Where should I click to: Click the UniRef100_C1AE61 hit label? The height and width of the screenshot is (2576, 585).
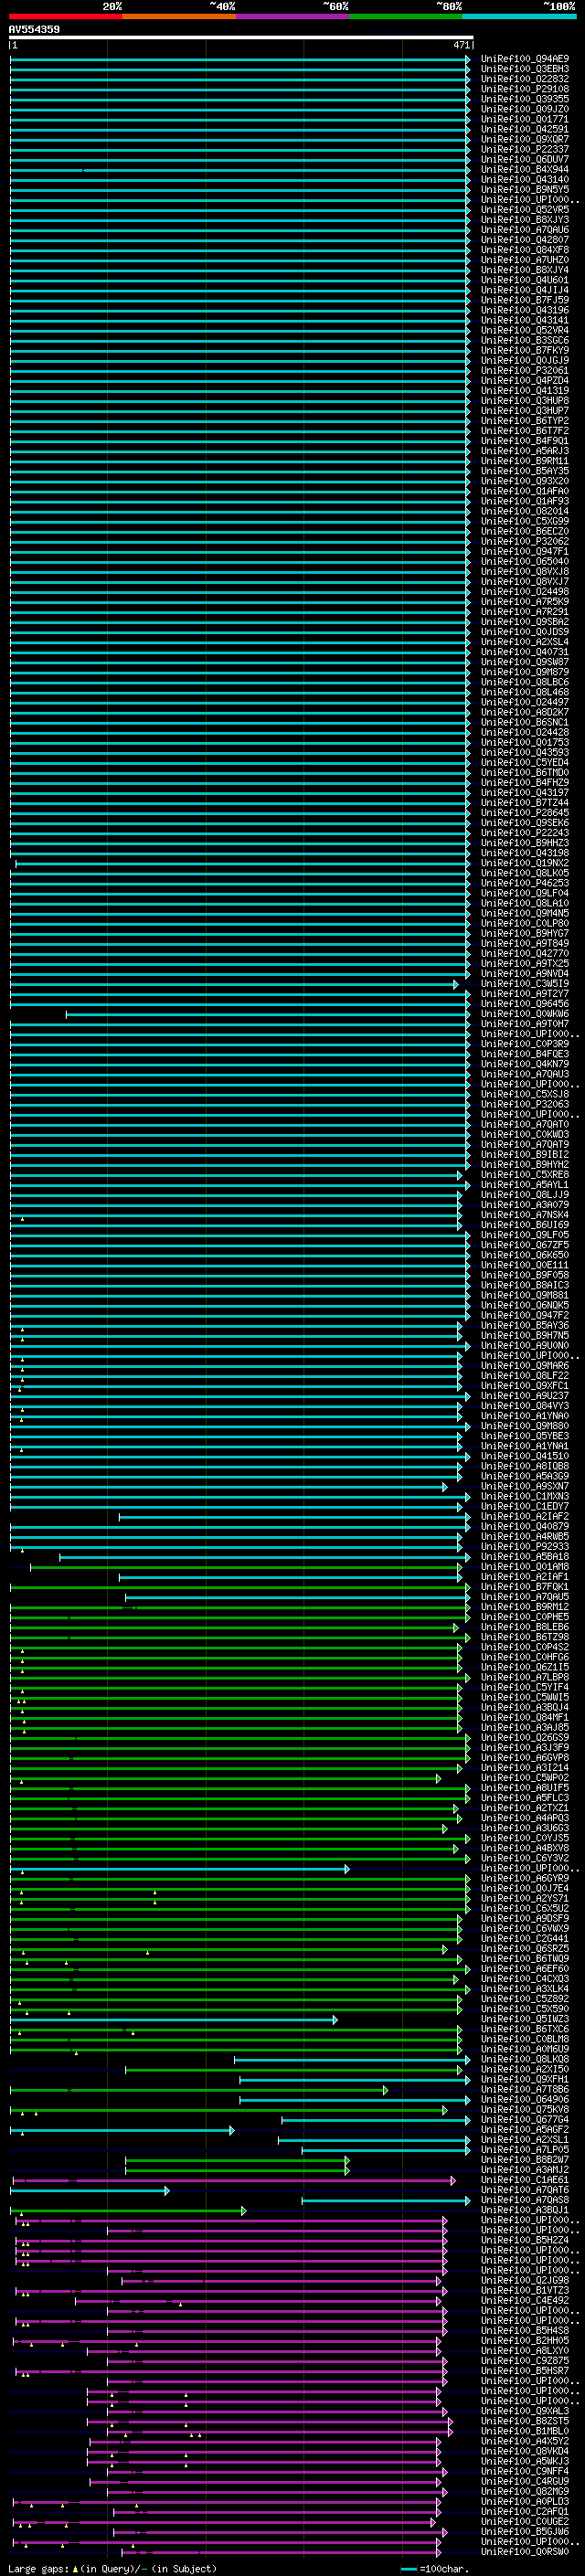coord(525,2179)
